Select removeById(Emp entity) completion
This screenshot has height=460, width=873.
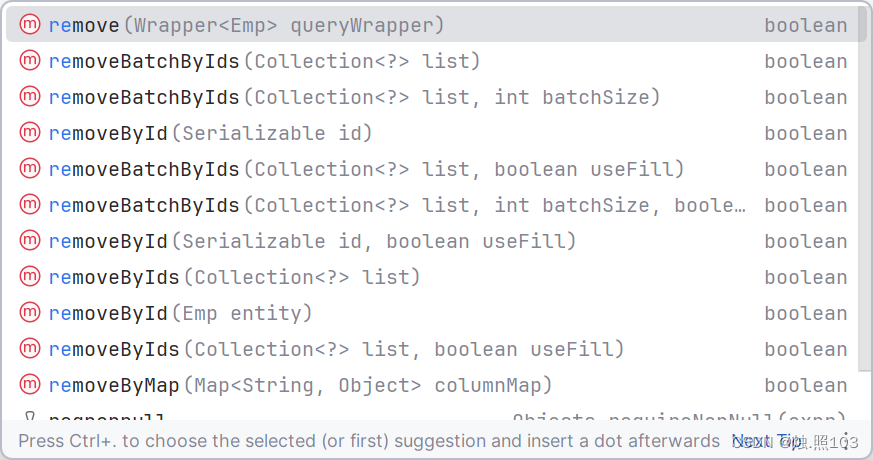pos(432,313)
